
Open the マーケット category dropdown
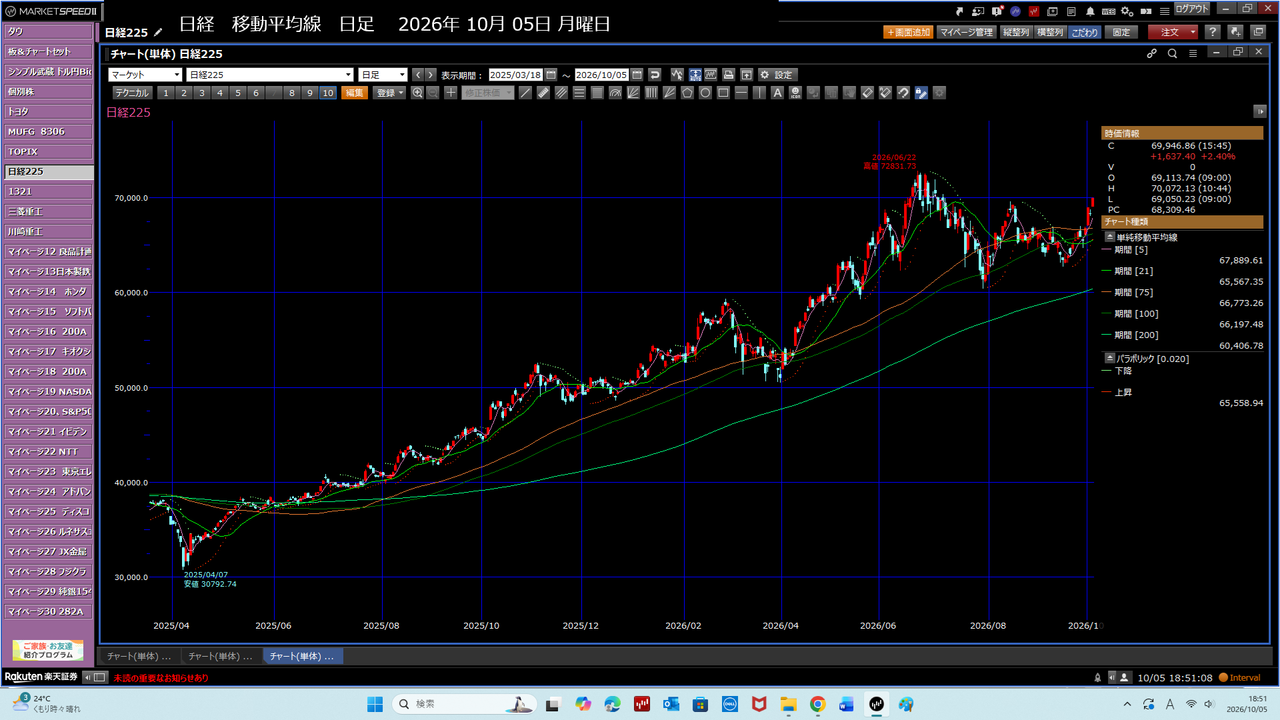pos(145,75)
